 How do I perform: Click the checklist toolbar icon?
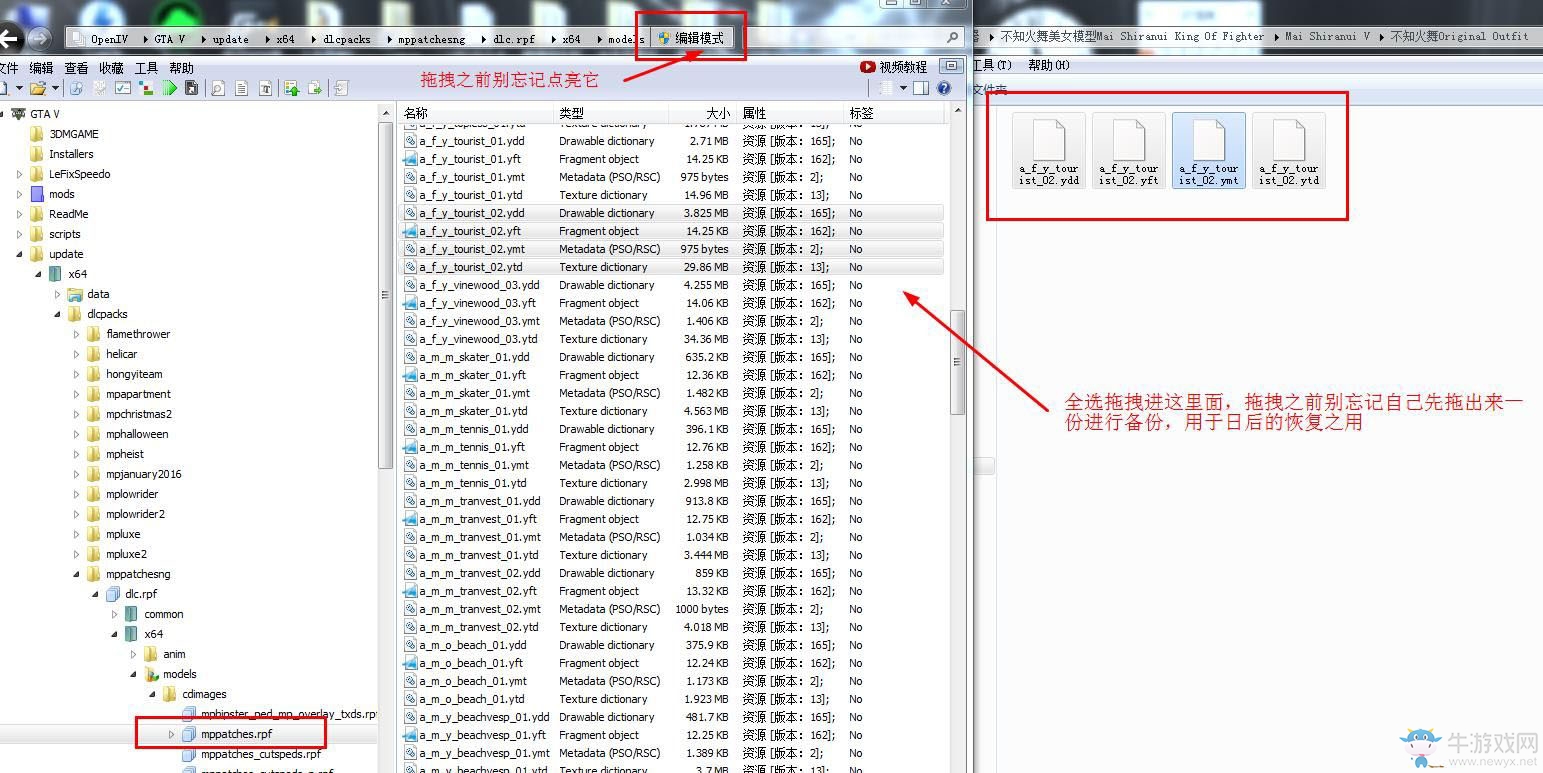123,88
